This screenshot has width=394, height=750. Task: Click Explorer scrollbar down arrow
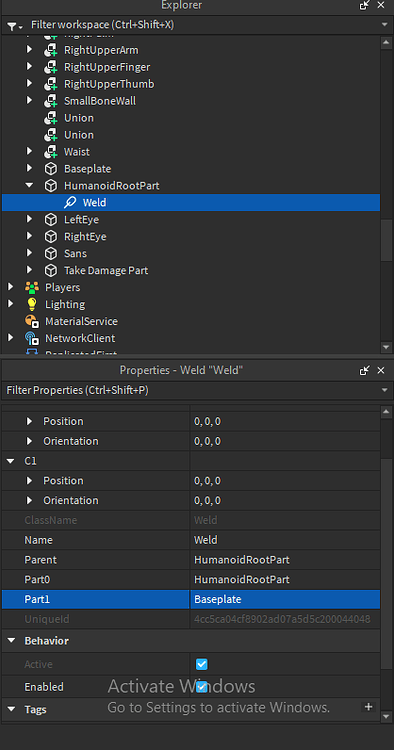pos(386,347)
